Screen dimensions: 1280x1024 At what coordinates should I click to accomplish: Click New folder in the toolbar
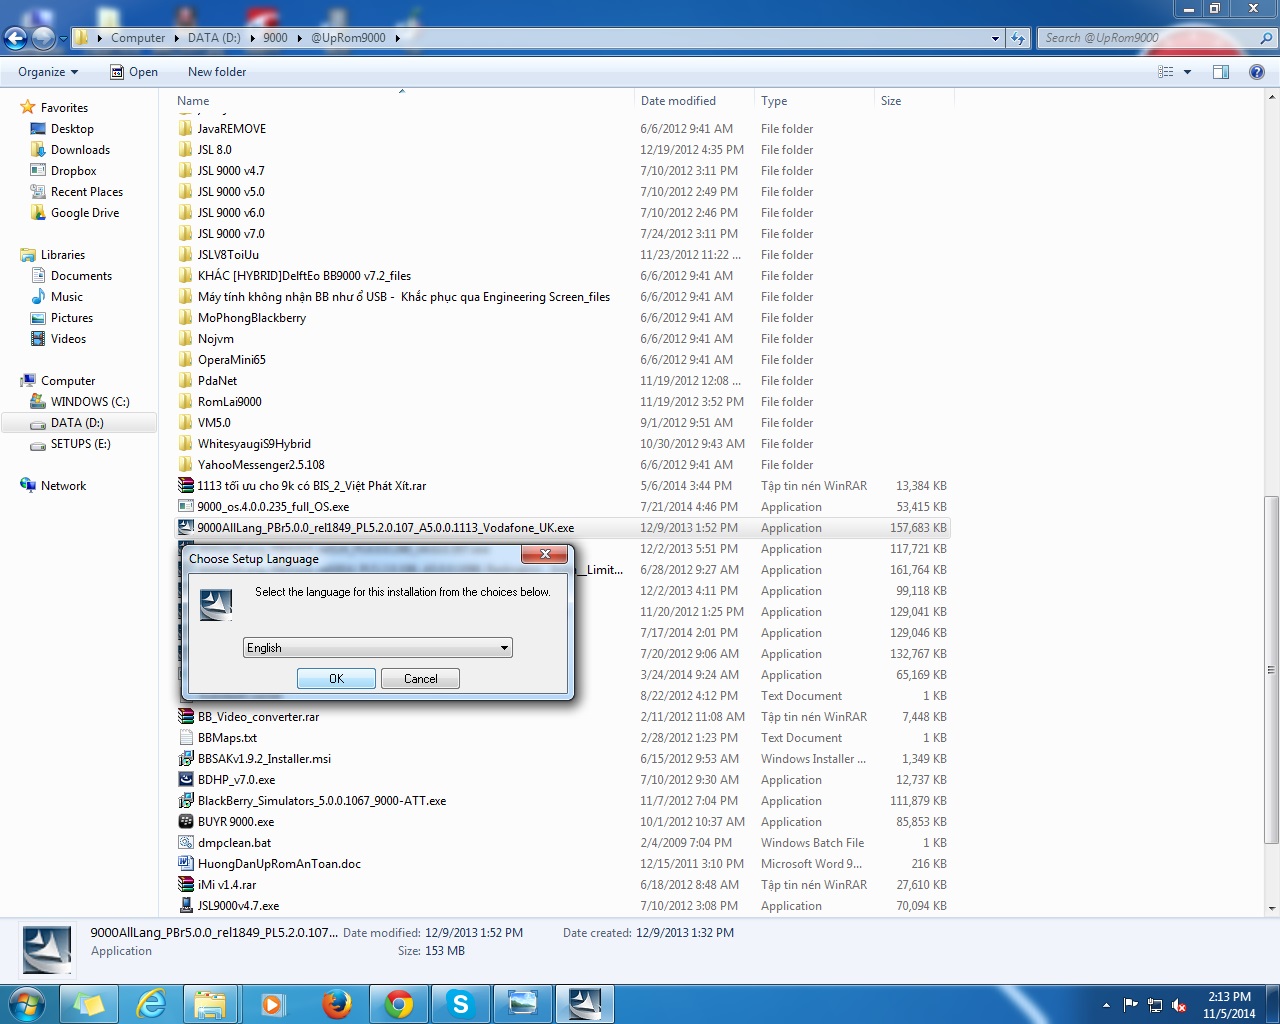point(216,72)
